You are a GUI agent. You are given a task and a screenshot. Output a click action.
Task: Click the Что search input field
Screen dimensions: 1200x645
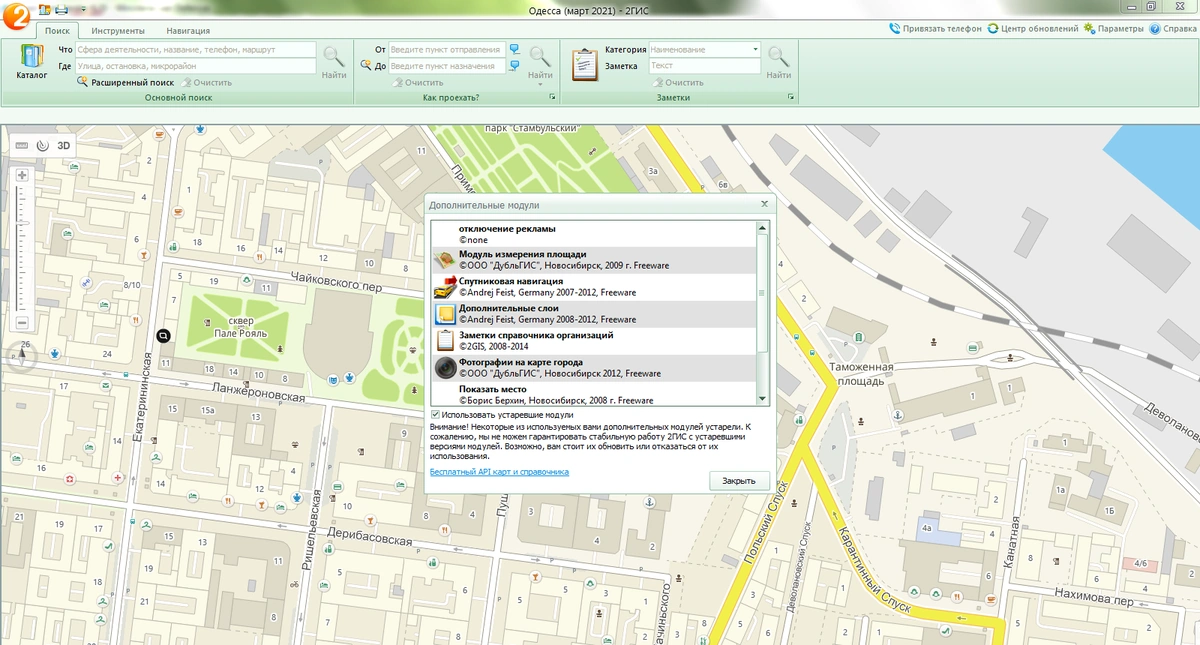point(195,49)
